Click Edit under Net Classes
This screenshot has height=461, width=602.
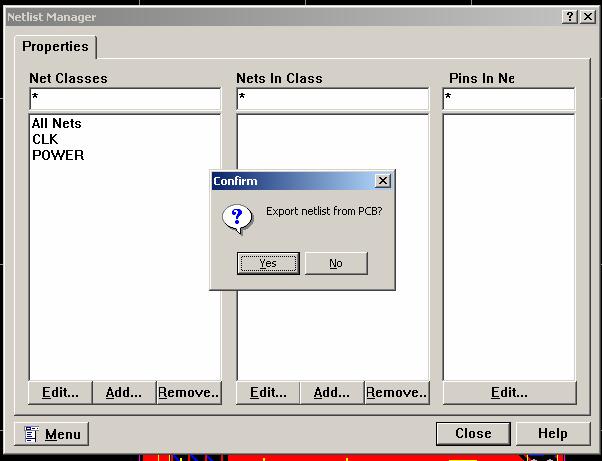coord(60,393)
